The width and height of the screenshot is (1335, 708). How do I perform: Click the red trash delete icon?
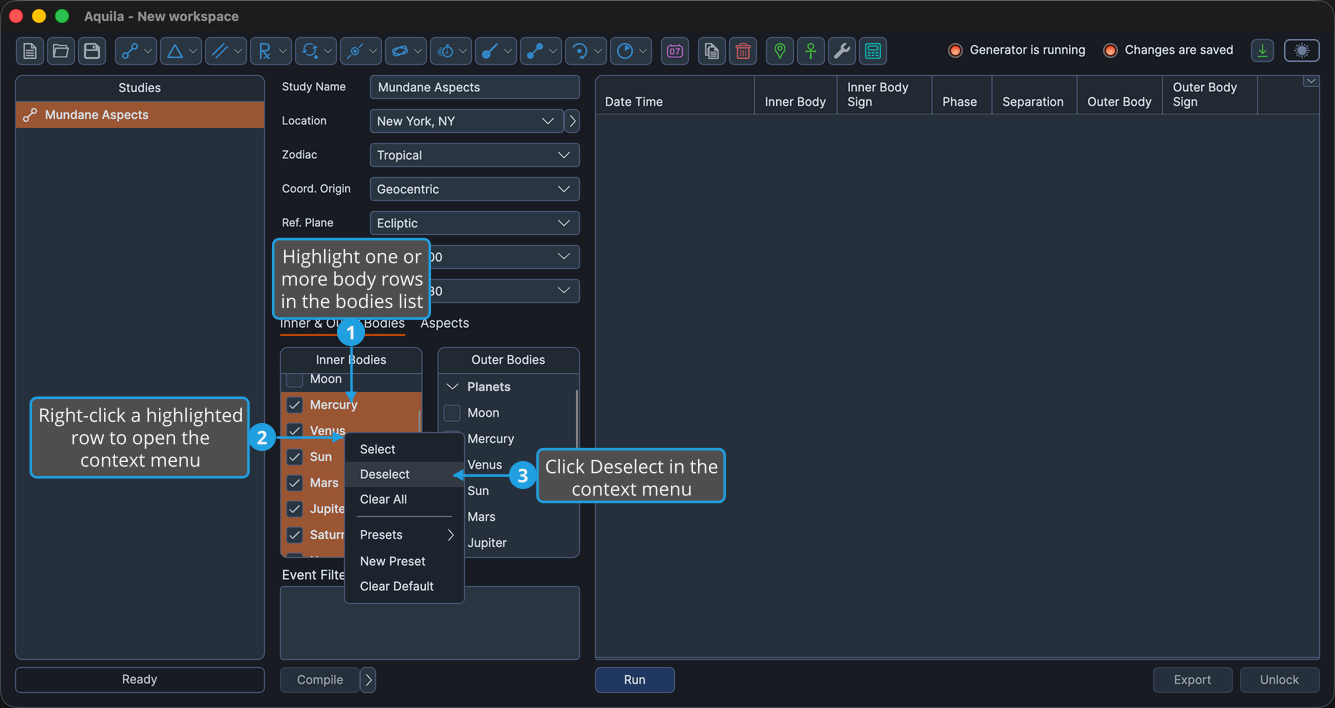click(743, 51)
